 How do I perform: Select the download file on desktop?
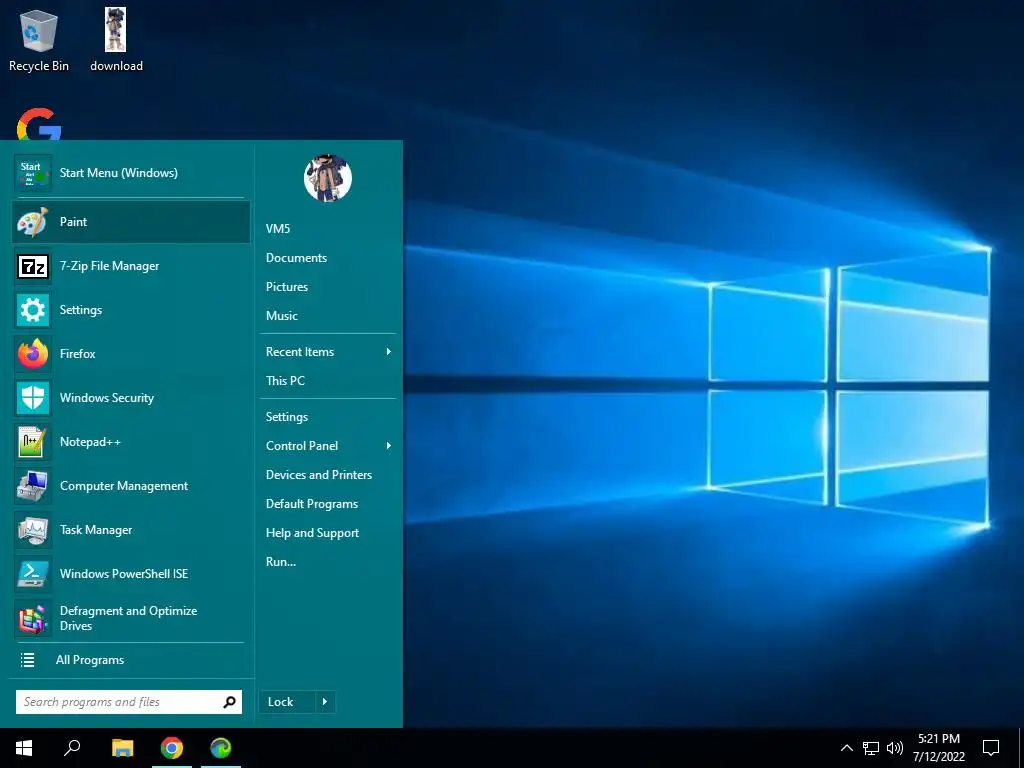tap(116, 40)
